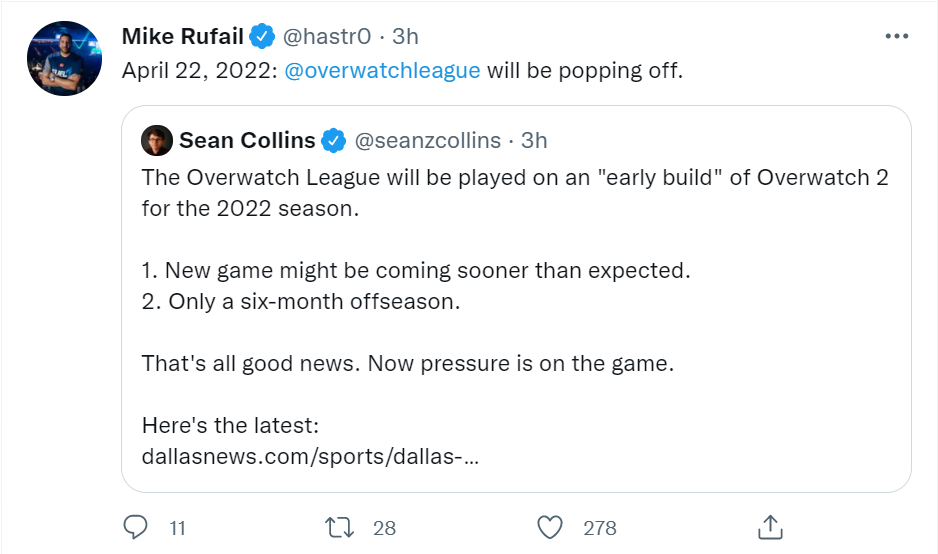The width and height of the screenshot is (938, 554).
Task: Click the @hastr0 handle
Action: 327,37
